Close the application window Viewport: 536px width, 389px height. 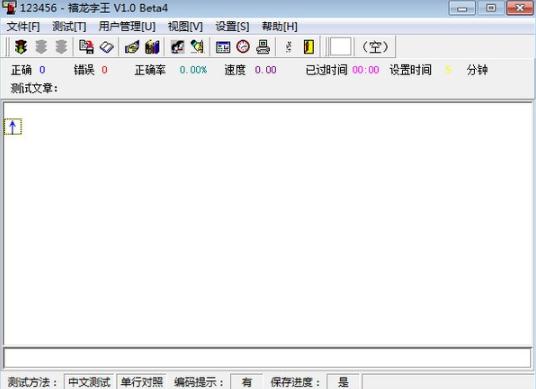pyautogui.click(x=520, y=8)
